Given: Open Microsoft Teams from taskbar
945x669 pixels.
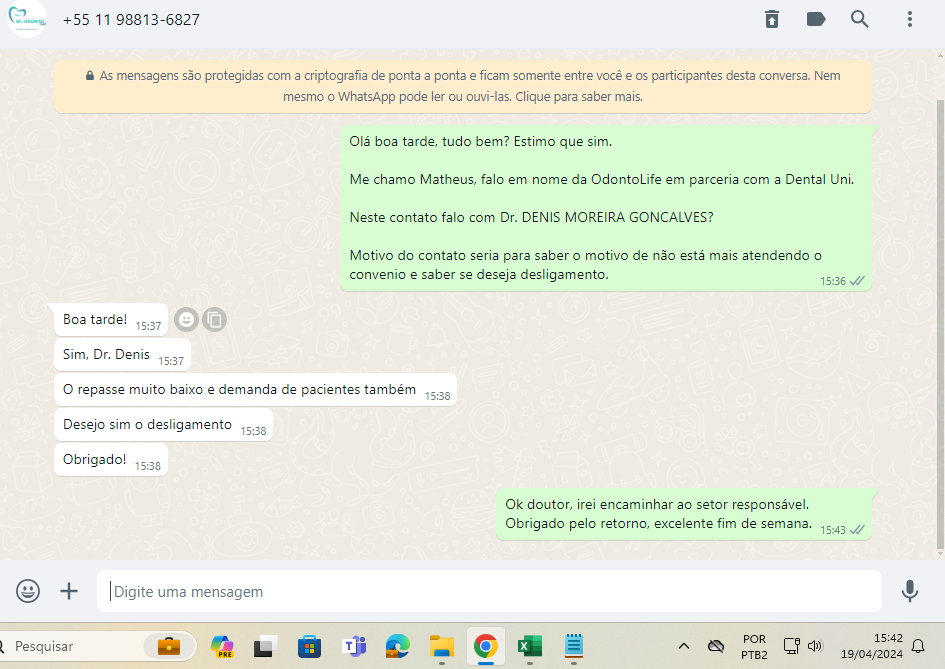Looking at the screenshot, I should click(354, 647).
